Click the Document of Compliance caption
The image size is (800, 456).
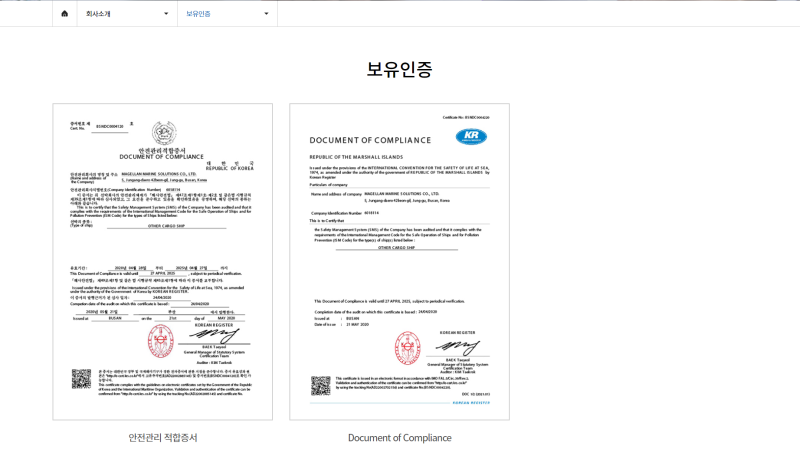tap(399, 438)
